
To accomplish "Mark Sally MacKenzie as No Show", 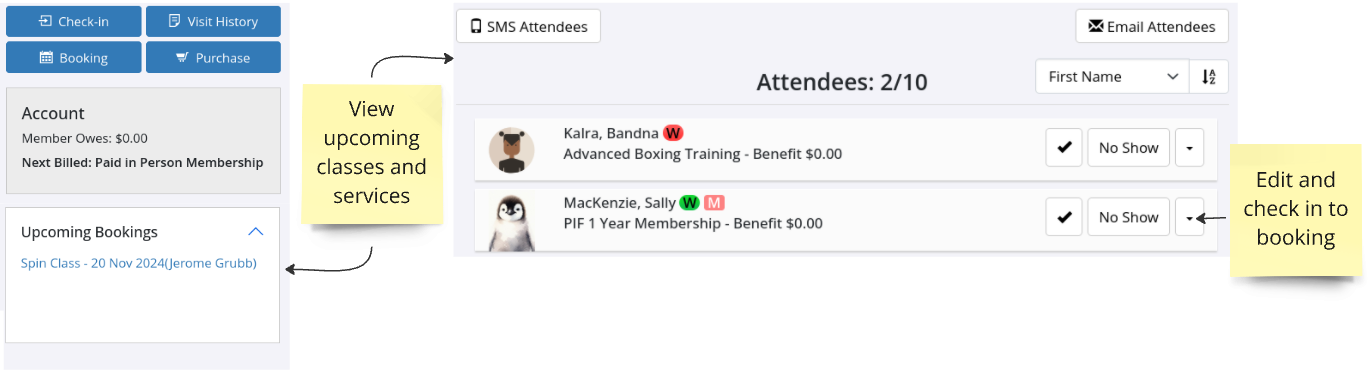I will click(x=1128, y=217).
